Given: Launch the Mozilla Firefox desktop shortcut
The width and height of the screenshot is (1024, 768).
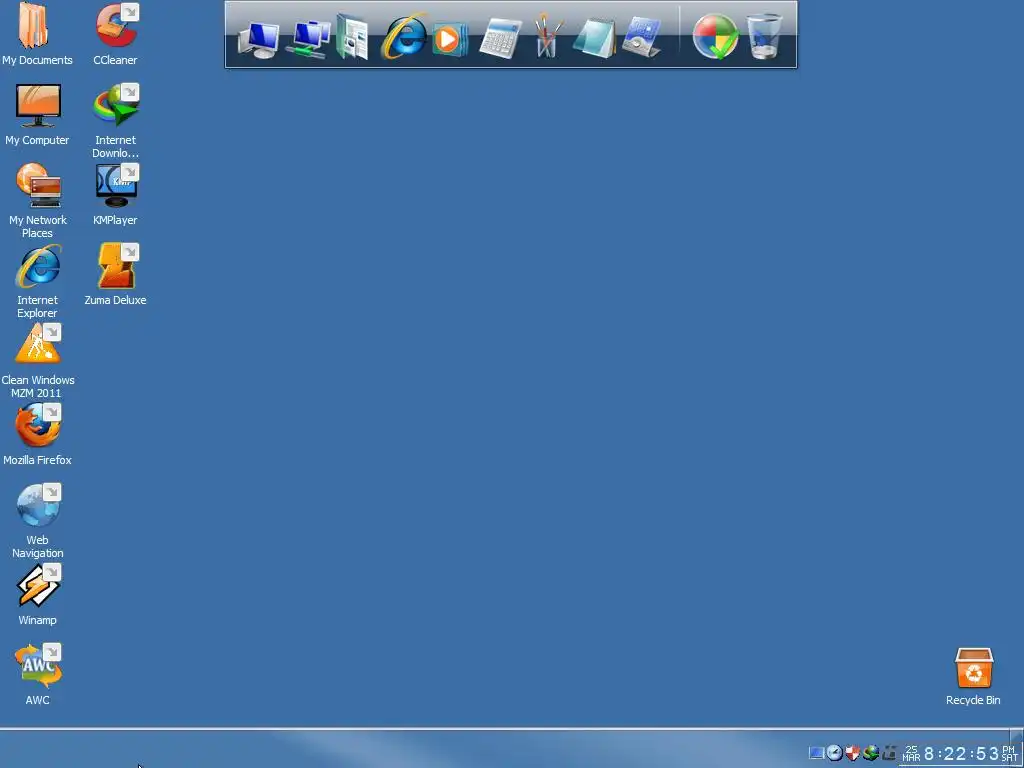Looking at the screenshot, I should coord(37,434).
